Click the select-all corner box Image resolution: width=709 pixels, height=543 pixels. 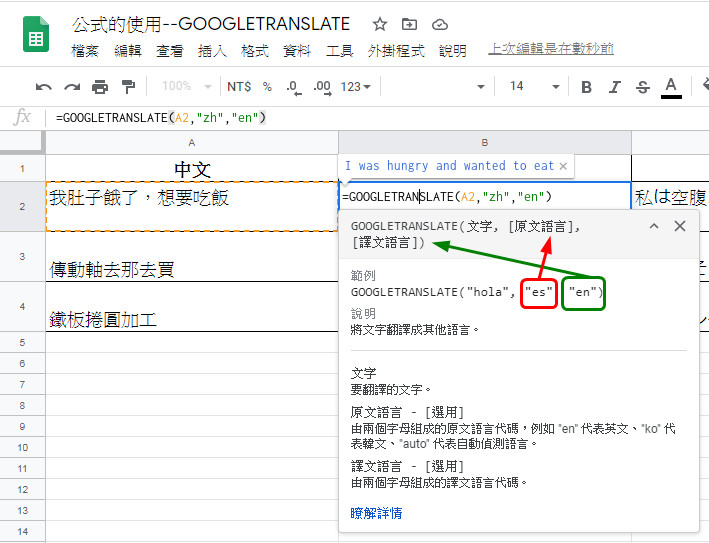point(22,143)
